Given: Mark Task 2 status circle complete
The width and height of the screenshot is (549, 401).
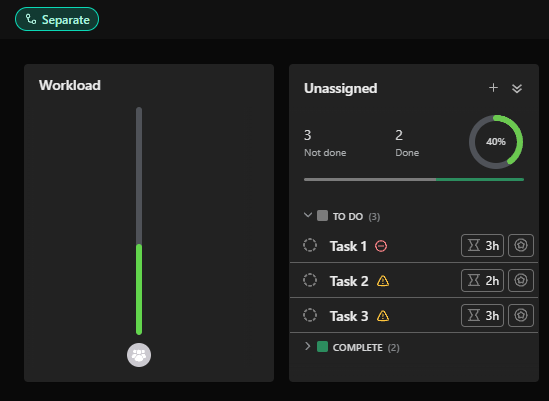Looking at the screenshot, I should pos(310,280).
